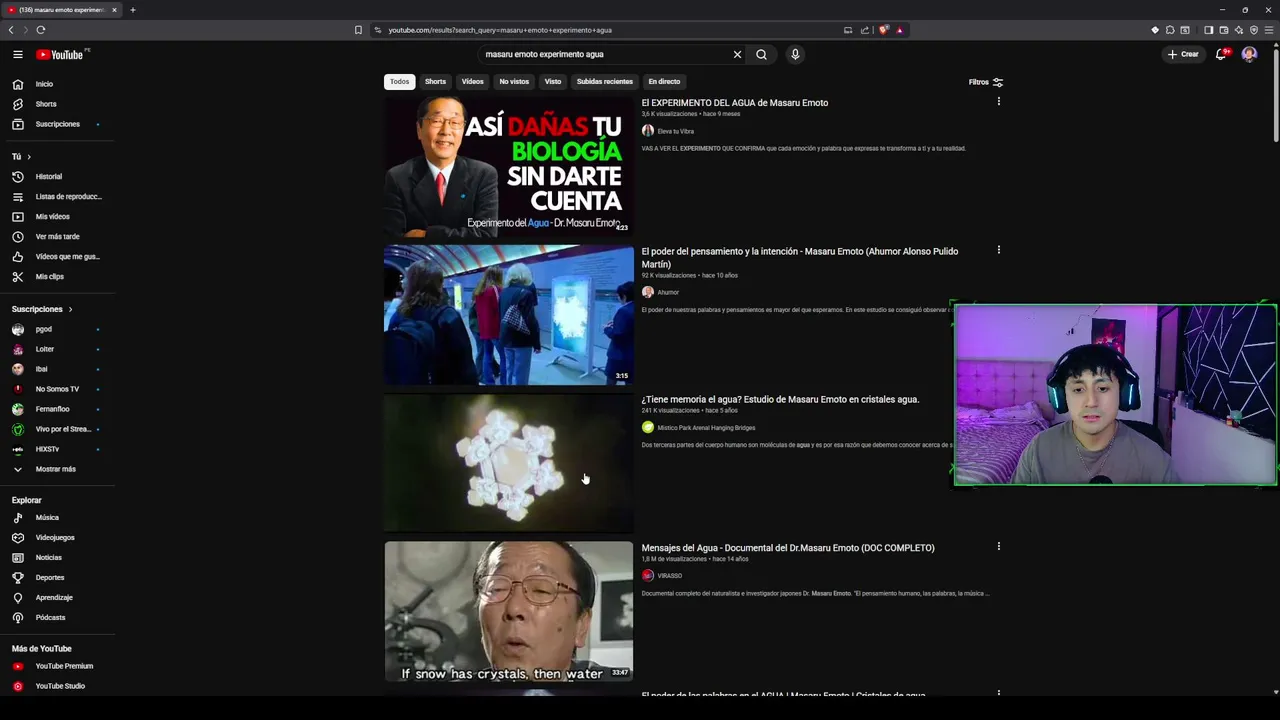Open Ibai channel subscription
Viewport: 1280px width, 720px height.
pyautogui.click(x=57, y=369)
